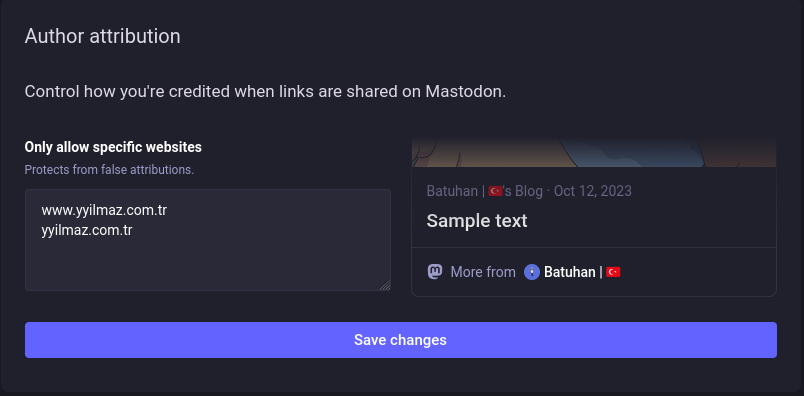Open the Sample text preview title

tap(477, 221)
